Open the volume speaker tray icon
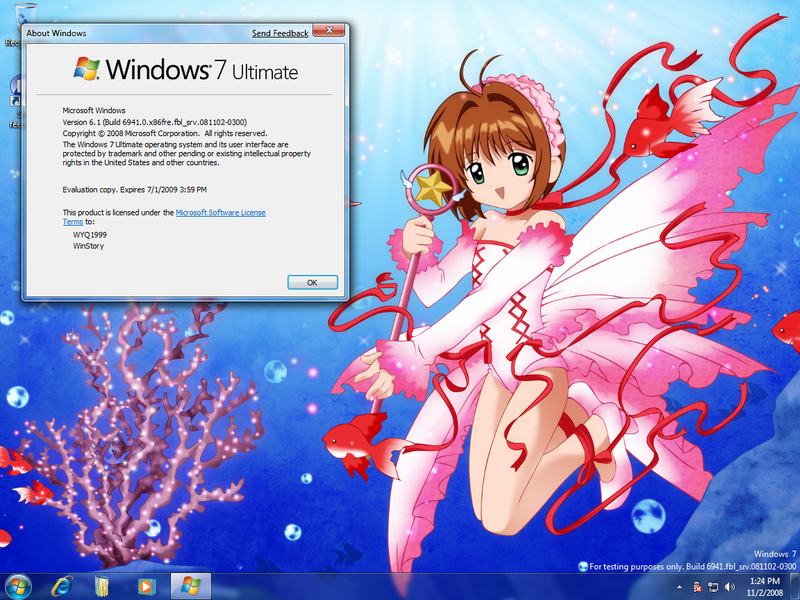This screenshot has height=600, width=800. click(730, 587)
